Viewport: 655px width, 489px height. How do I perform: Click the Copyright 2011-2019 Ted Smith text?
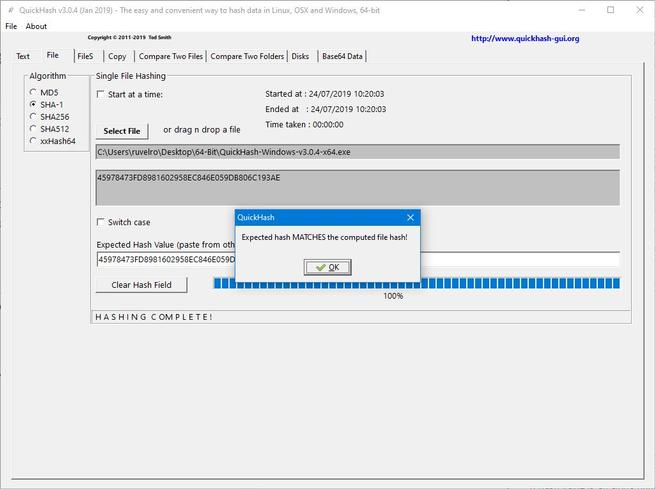129,37
